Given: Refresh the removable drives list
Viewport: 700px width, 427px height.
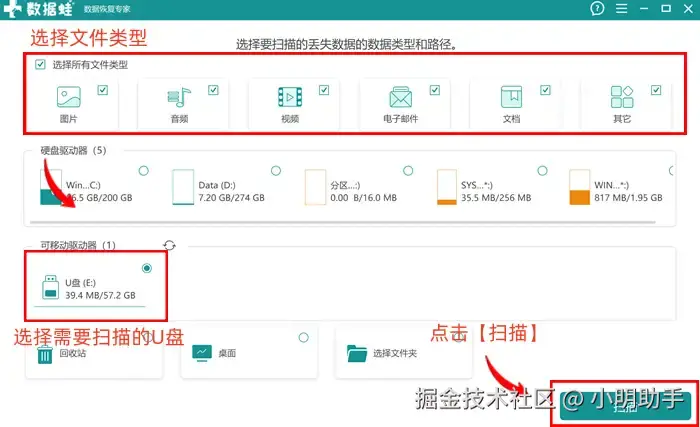Looking at the screenshot, I should (x=169, y=245).
